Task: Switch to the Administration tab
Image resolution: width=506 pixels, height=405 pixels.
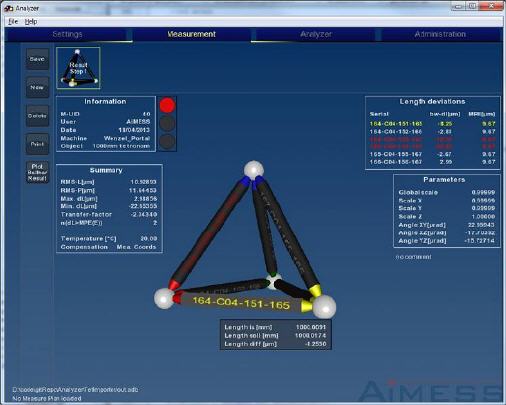Action: pyautogui.click(x=440, y=34)
